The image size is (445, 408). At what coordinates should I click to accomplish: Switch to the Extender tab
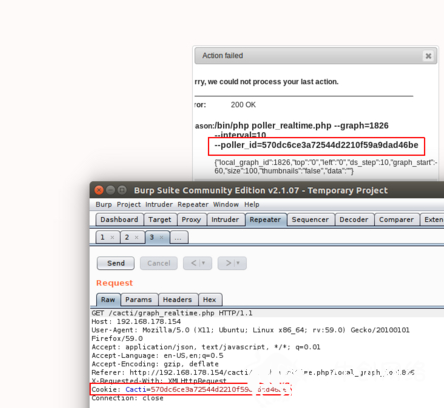click(x=432, y=220)
